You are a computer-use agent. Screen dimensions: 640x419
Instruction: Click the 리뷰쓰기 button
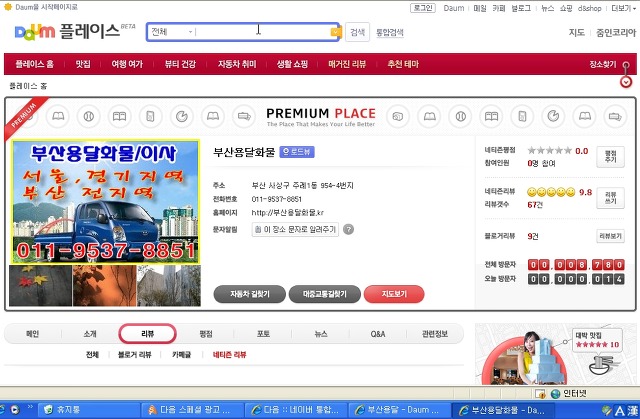click(x=610, y=198)
